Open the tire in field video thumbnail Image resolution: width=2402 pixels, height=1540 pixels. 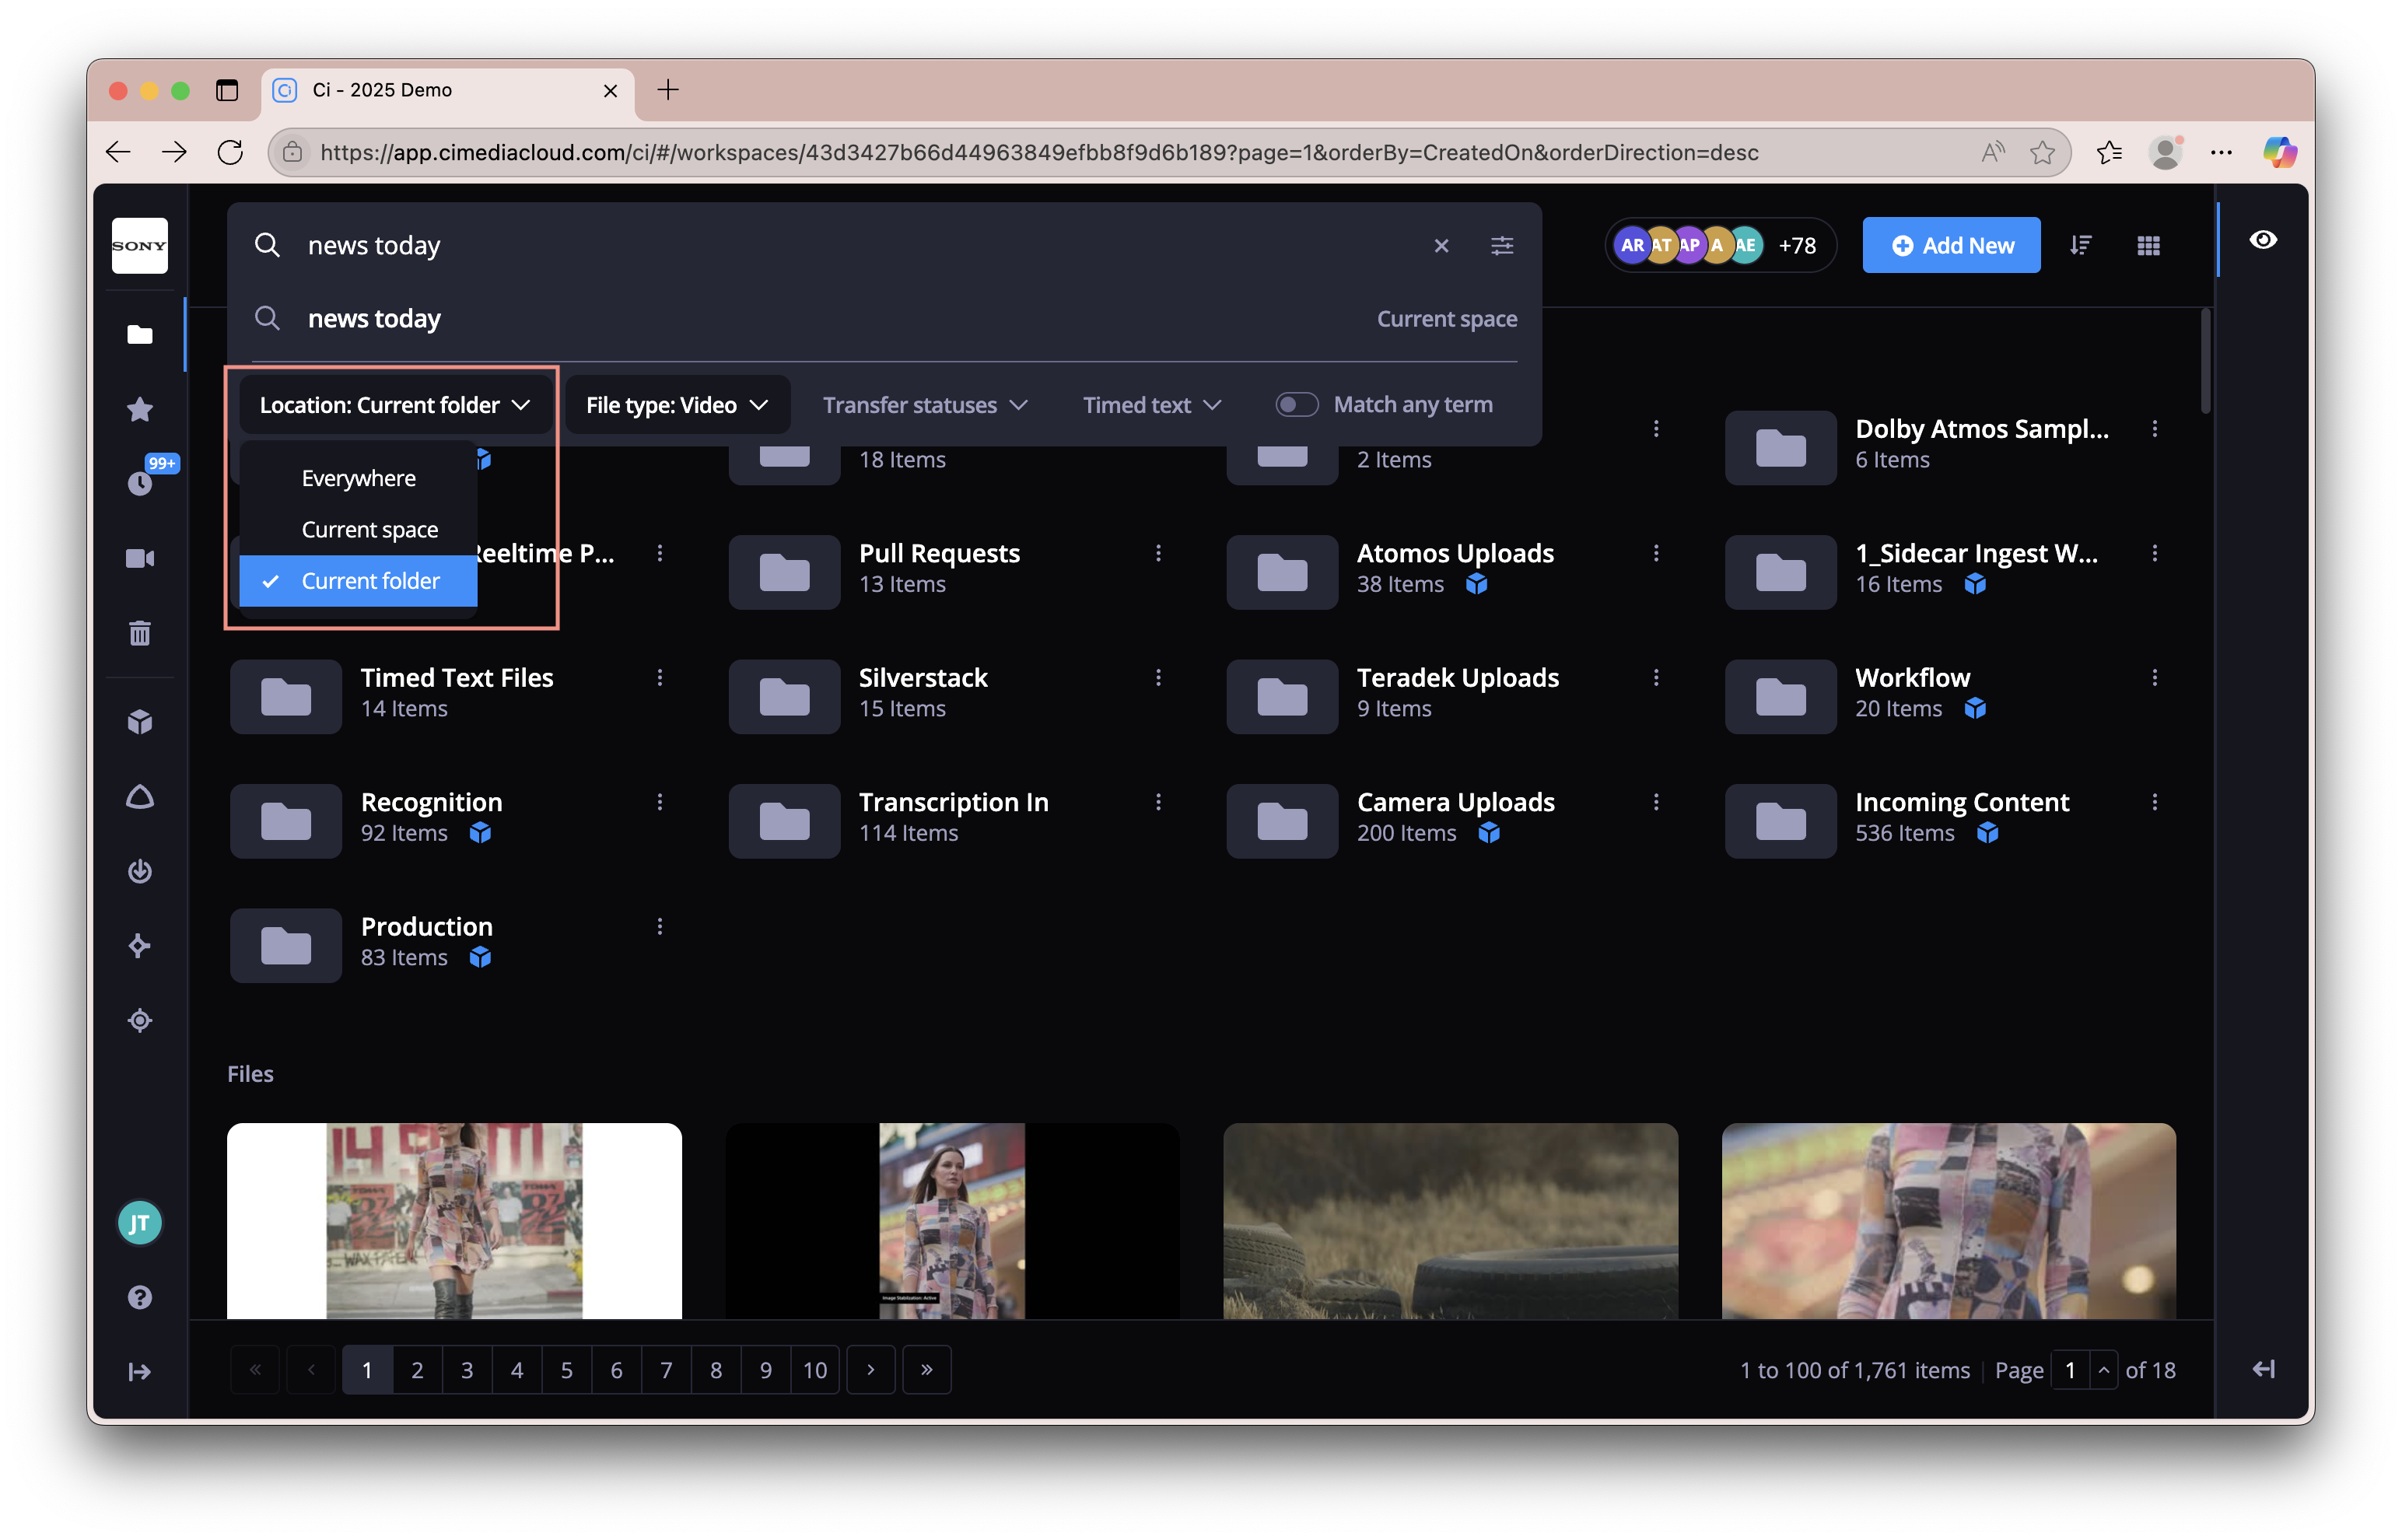click(1450, 1220)
